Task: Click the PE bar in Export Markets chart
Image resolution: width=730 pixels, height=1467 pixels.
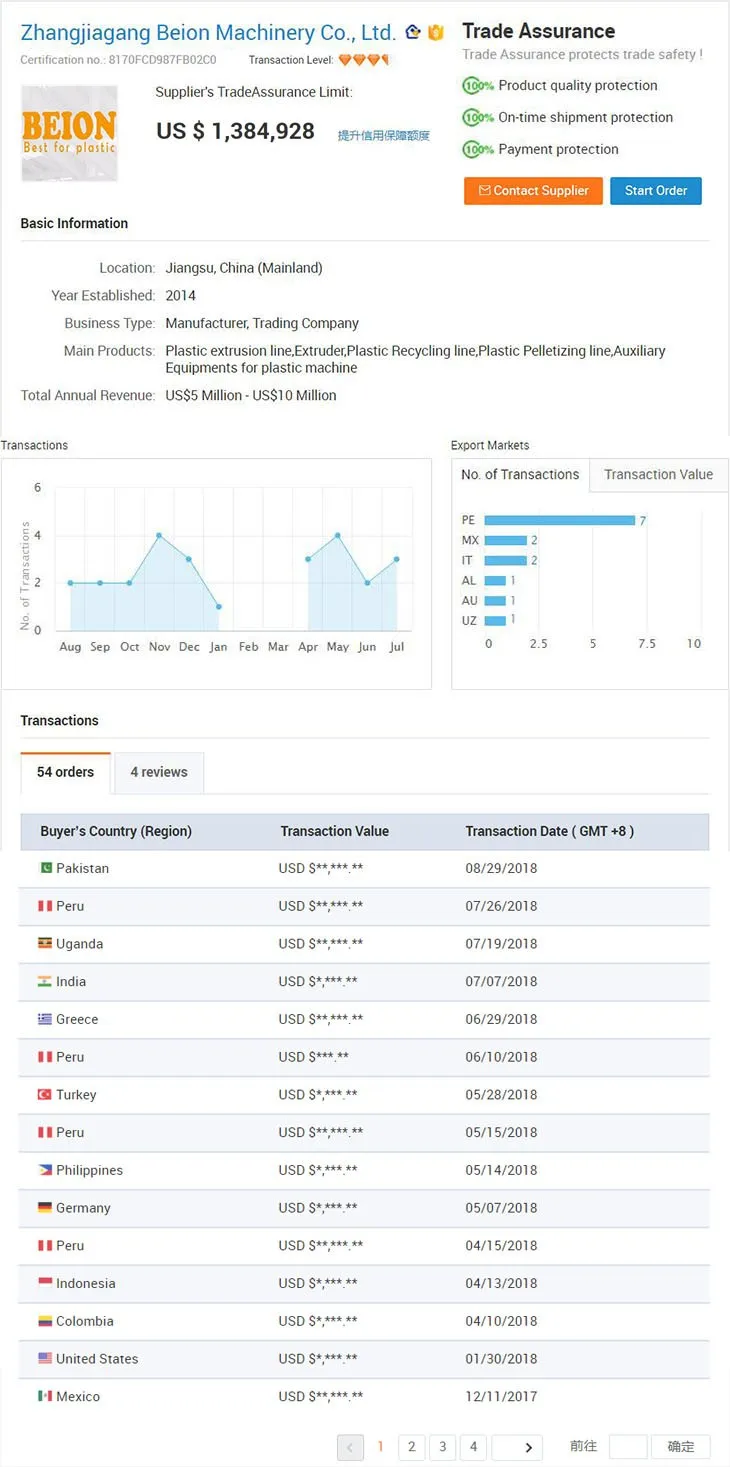Action: coord(559,520)
